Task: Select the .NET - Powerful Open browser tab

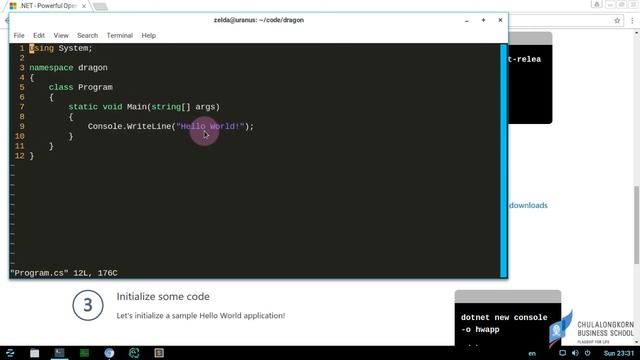Action: tap(47, 6)
